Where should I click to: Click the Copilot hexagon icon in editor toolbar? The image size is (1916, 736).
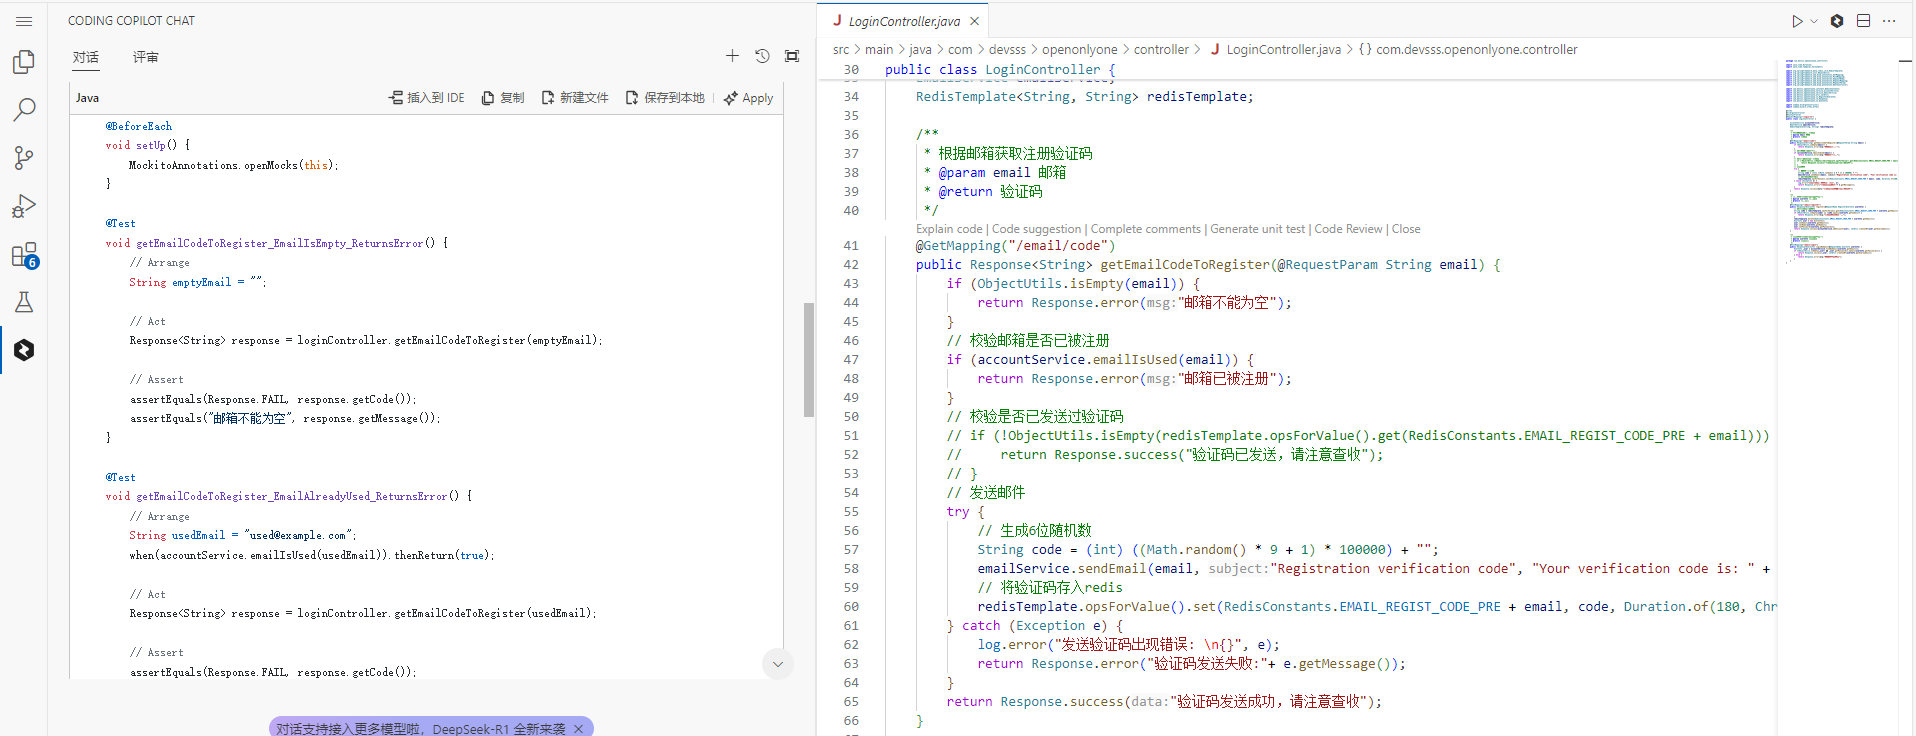[x=1837, y=21]
